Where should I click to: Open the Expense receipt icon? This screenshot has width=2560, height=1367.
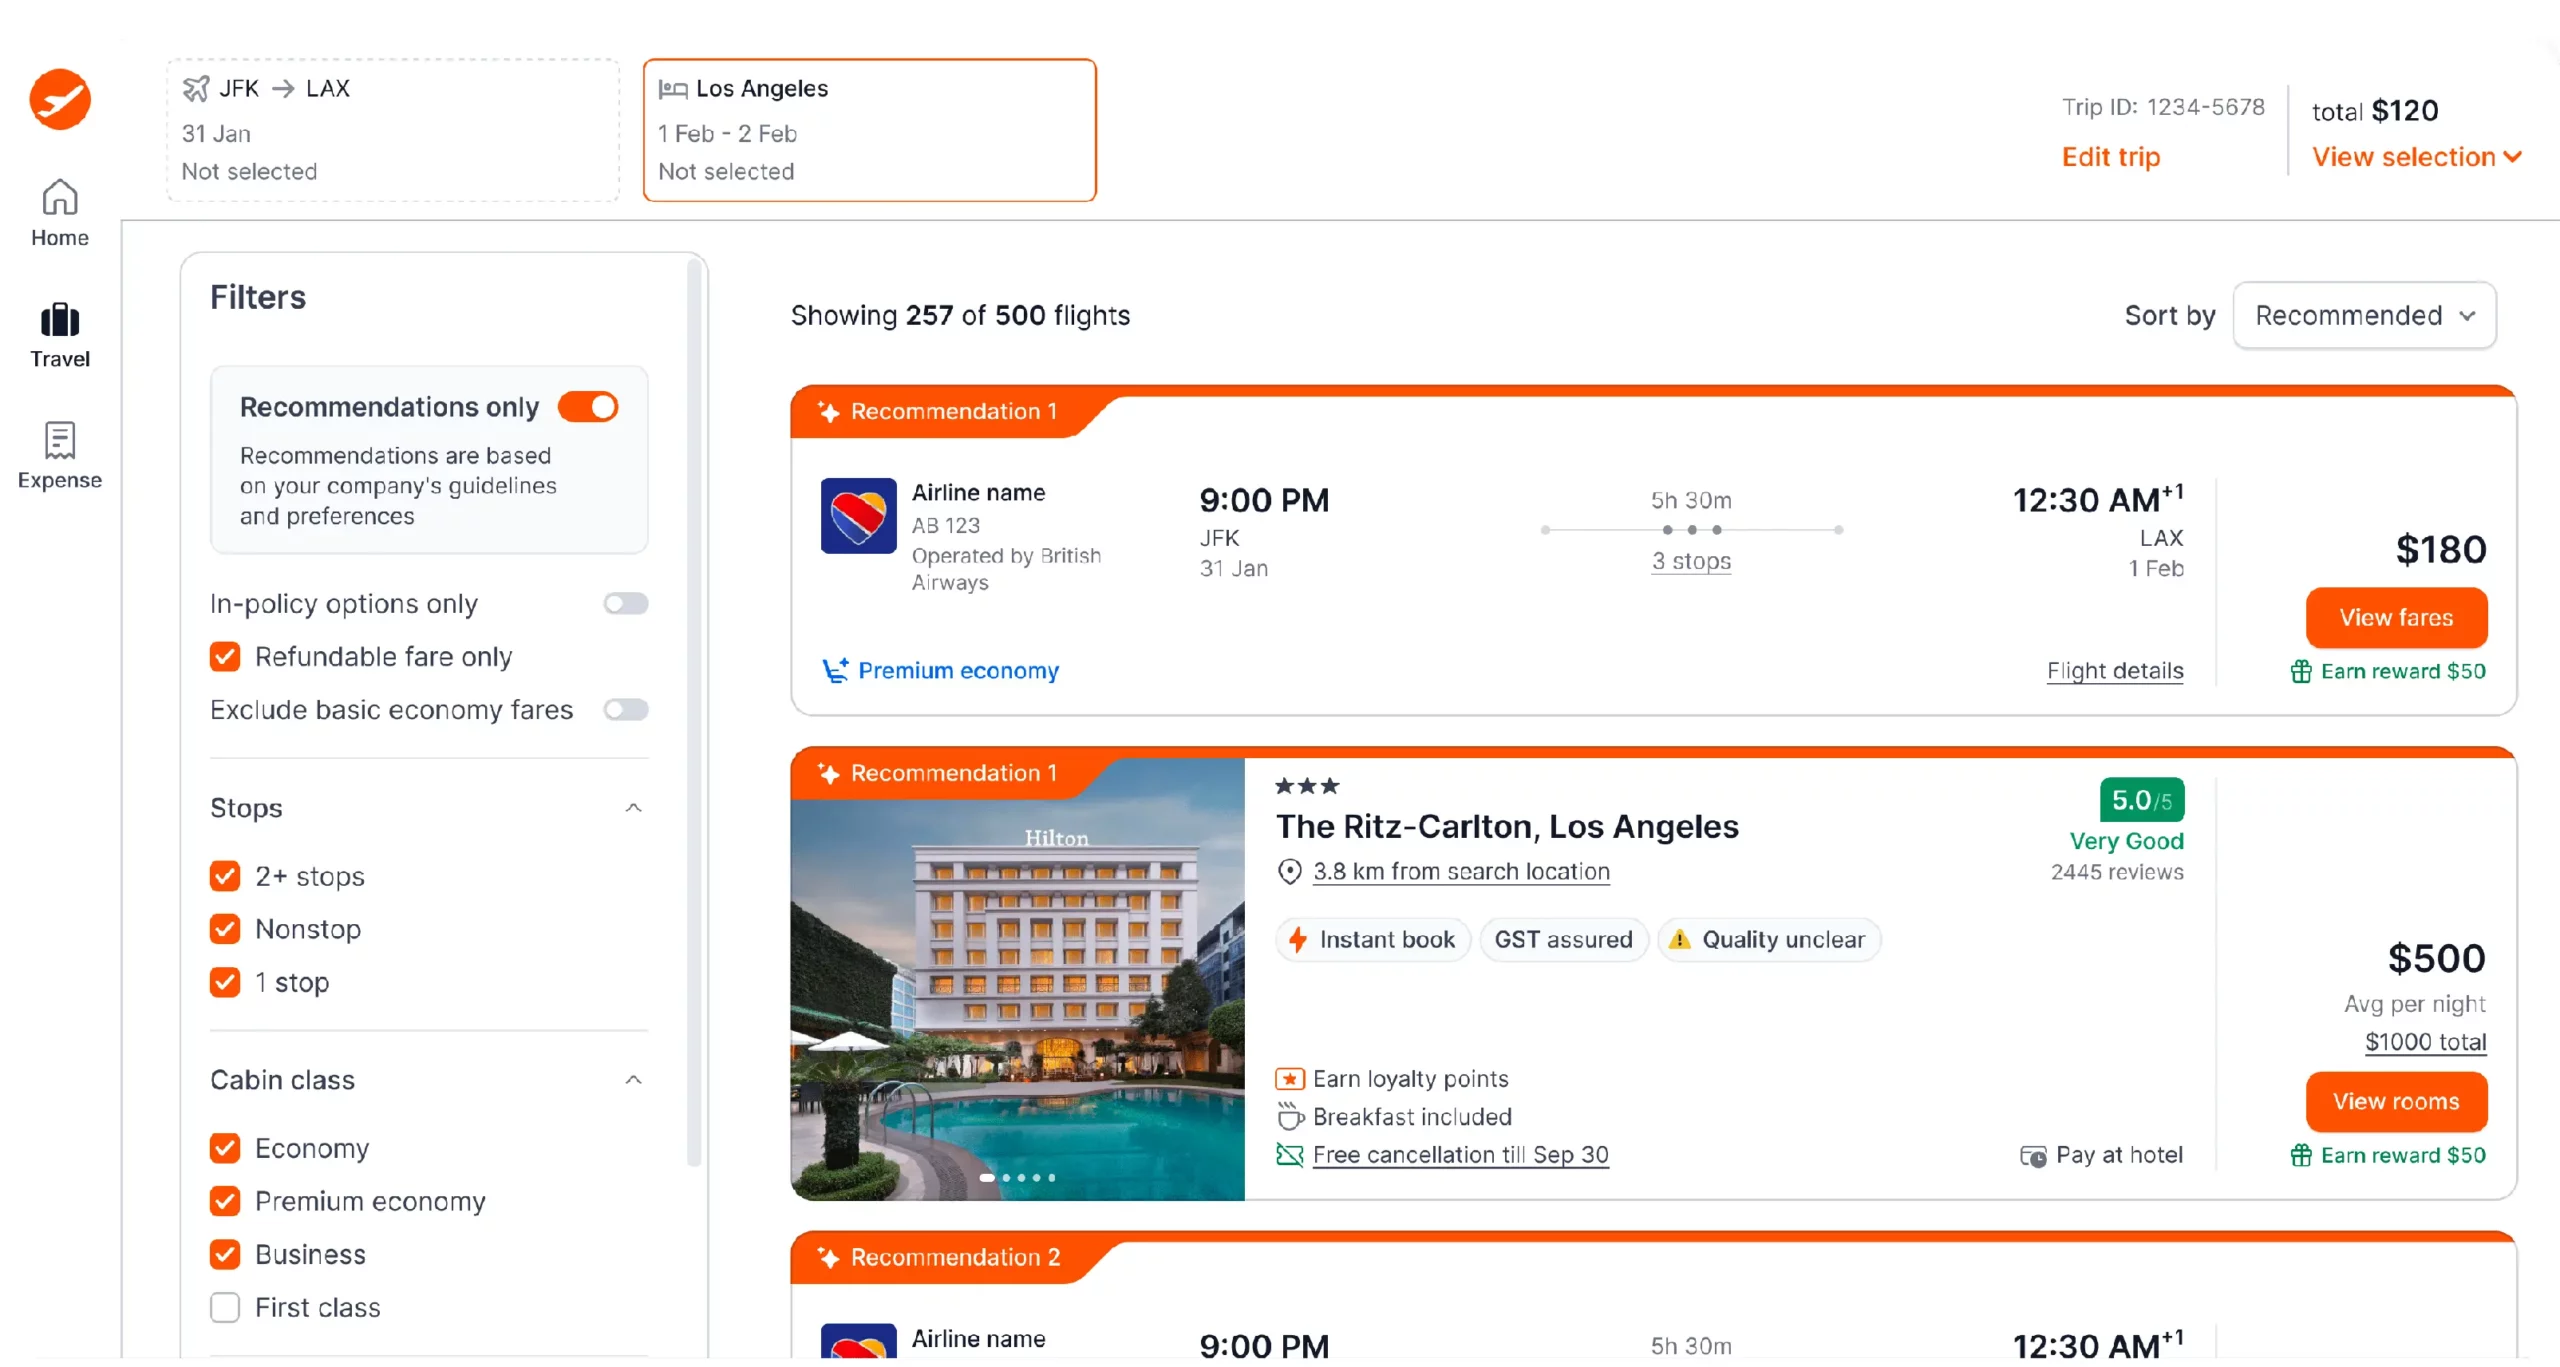point(60,440)
